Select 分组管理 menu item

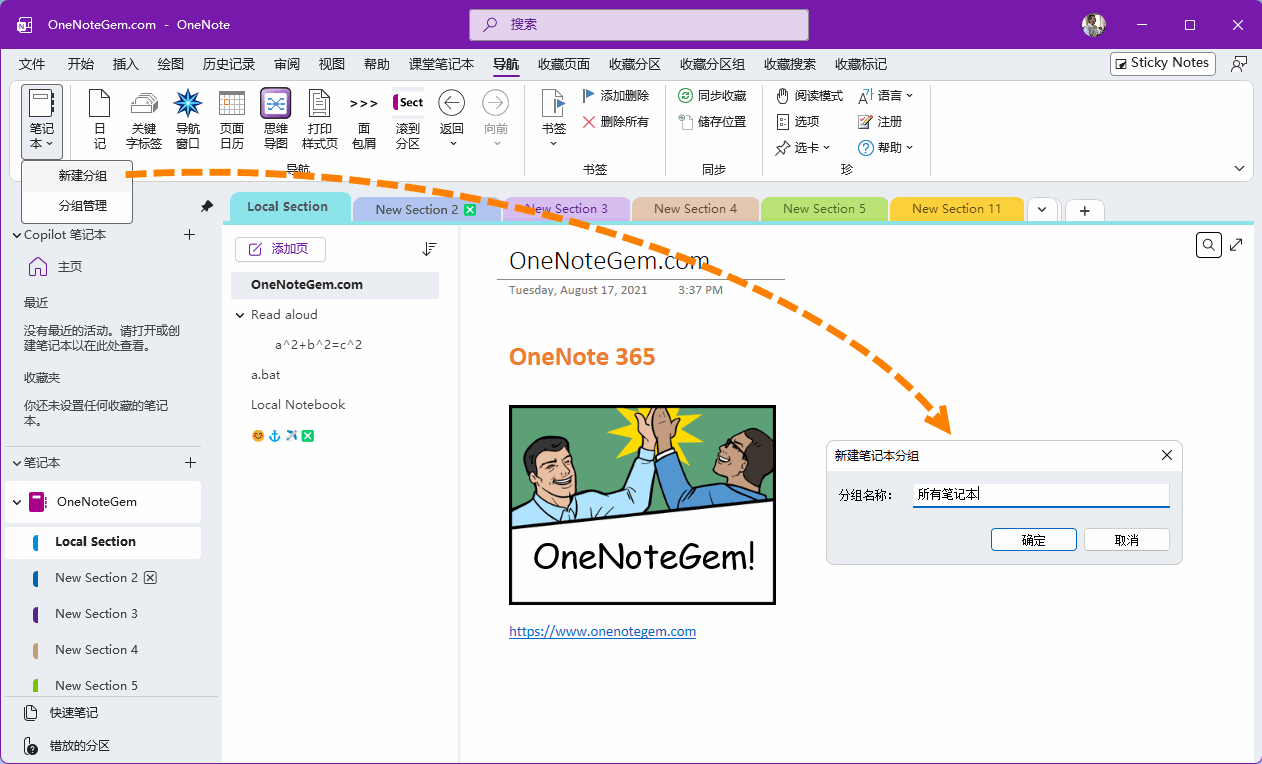(78, 206)
